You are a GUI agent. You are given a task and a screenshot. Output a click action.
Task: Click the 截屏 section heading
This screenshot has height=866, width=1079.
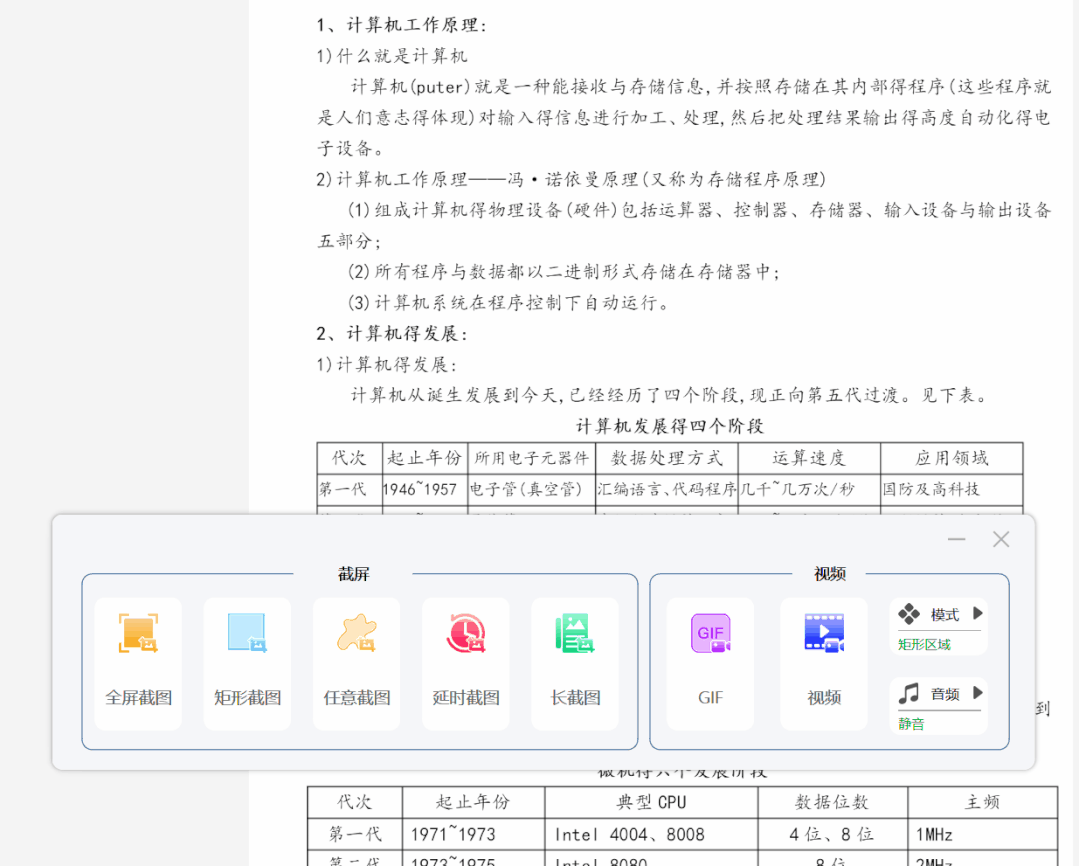click(354, 574)
